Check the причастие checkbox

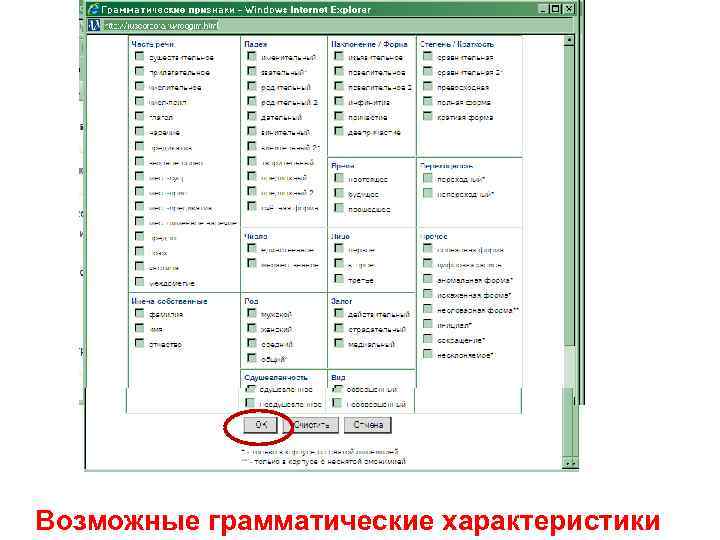(x=339, y=116)
